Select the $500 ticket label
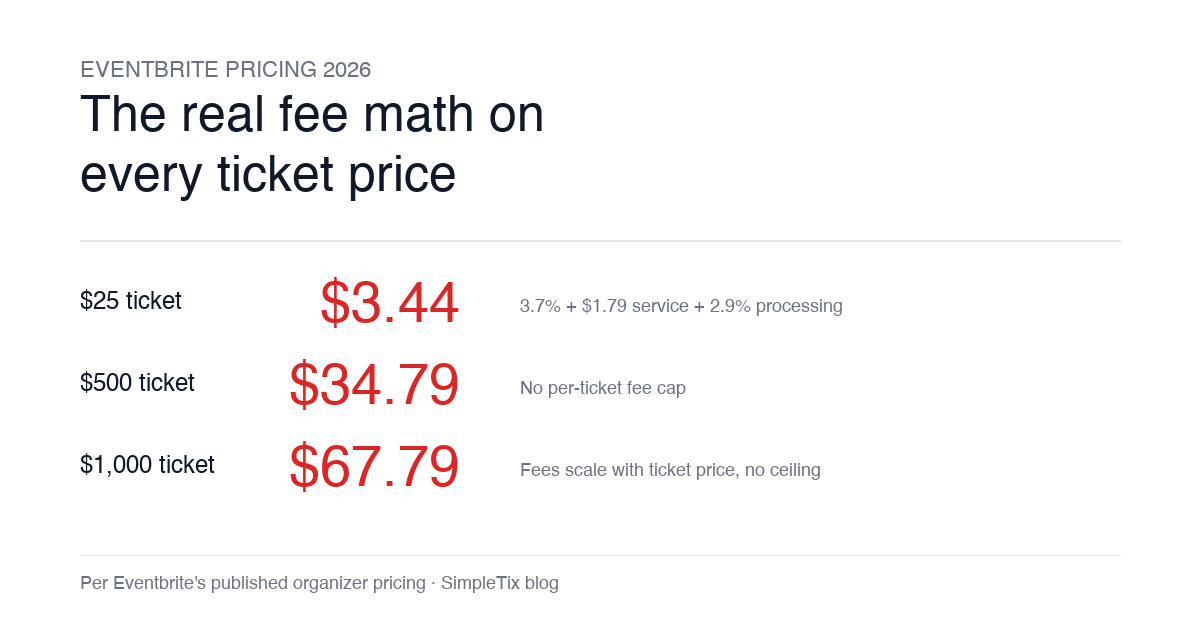This screenshot has width=1200, height=630. point(137,382)
